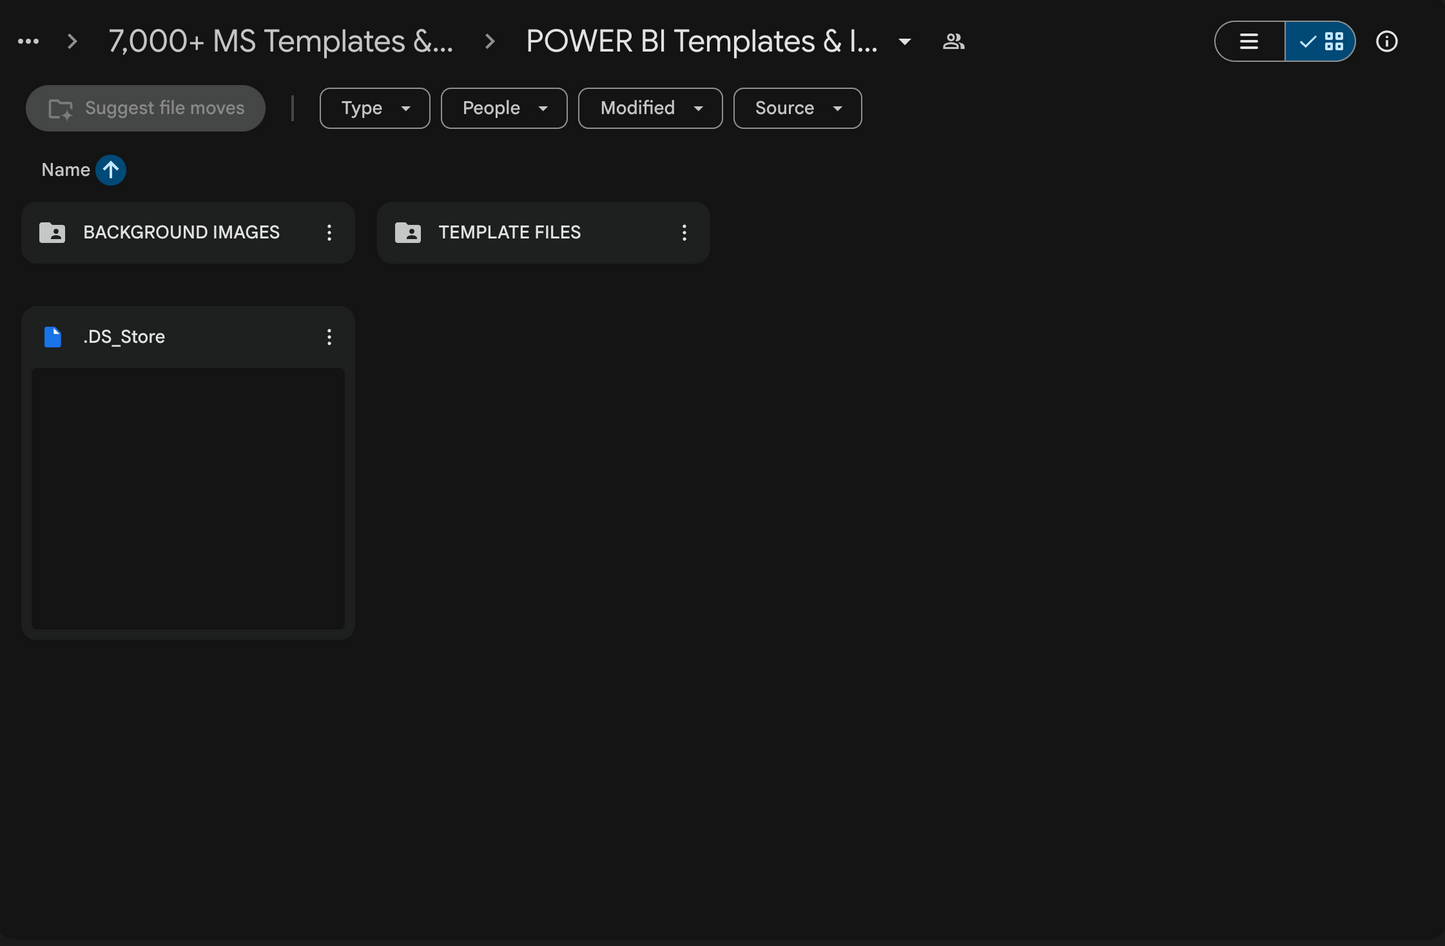This screenshot has width=1445, height=946.
Task: Click the TEMPLATE FILES shared folder icon
Action: (408, 233)
